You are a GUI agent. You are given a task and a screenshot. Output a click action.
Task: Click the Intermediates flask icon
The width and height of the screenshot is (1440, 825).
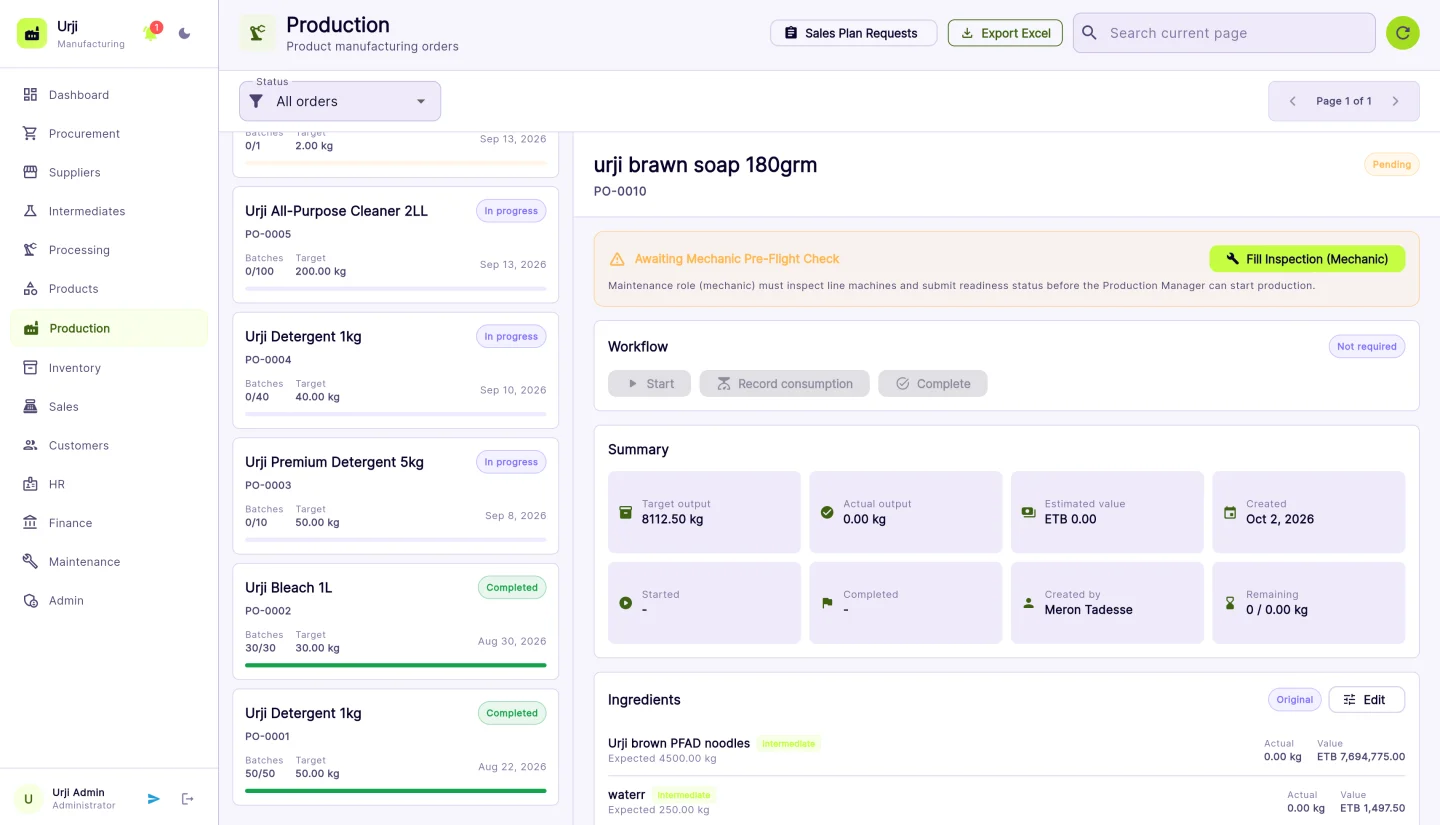(30, 211)
